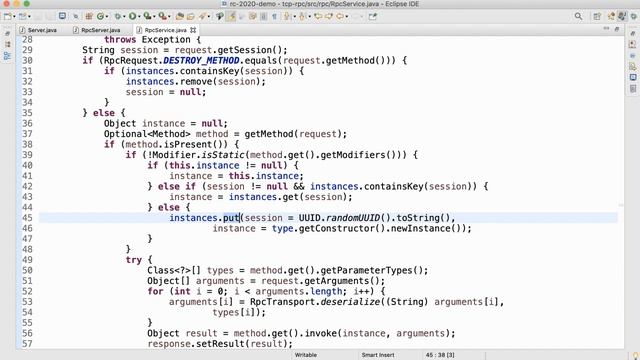Minimize the editor area icon
The height and width of the screenshot is (360, 640).
(607, 29)
